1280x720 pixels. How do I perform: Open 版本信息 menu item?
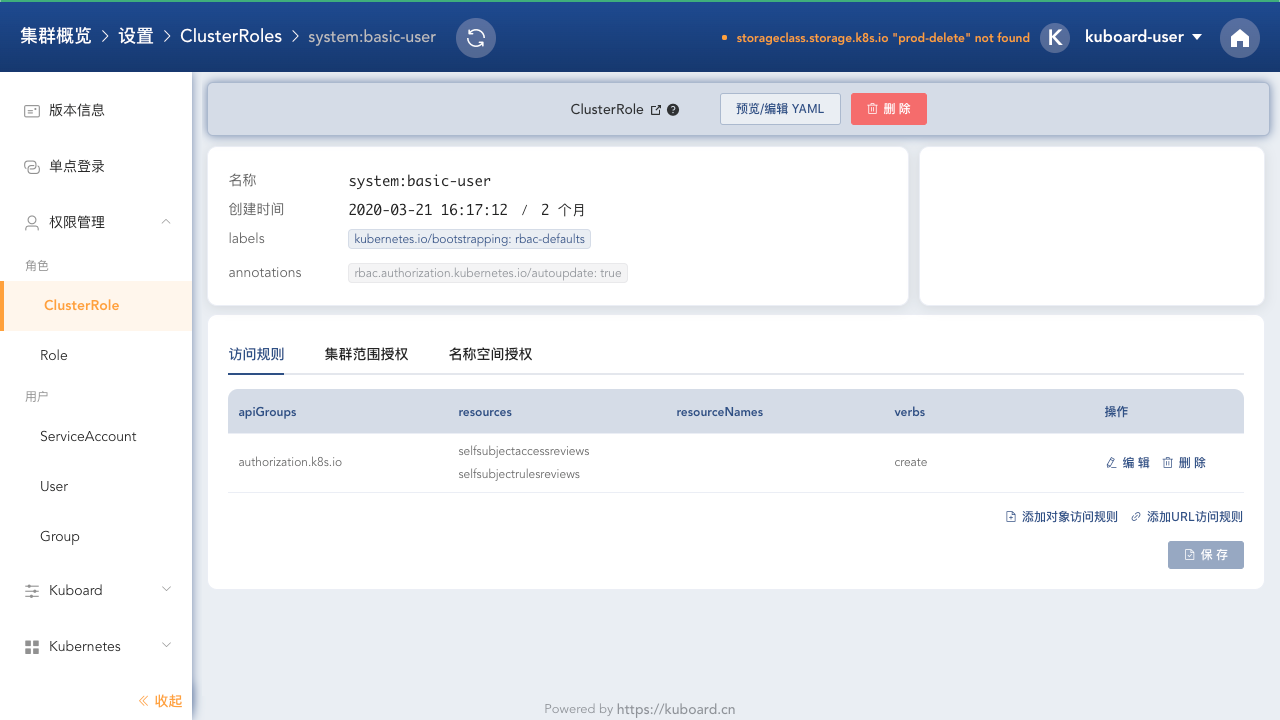(96, 110)
